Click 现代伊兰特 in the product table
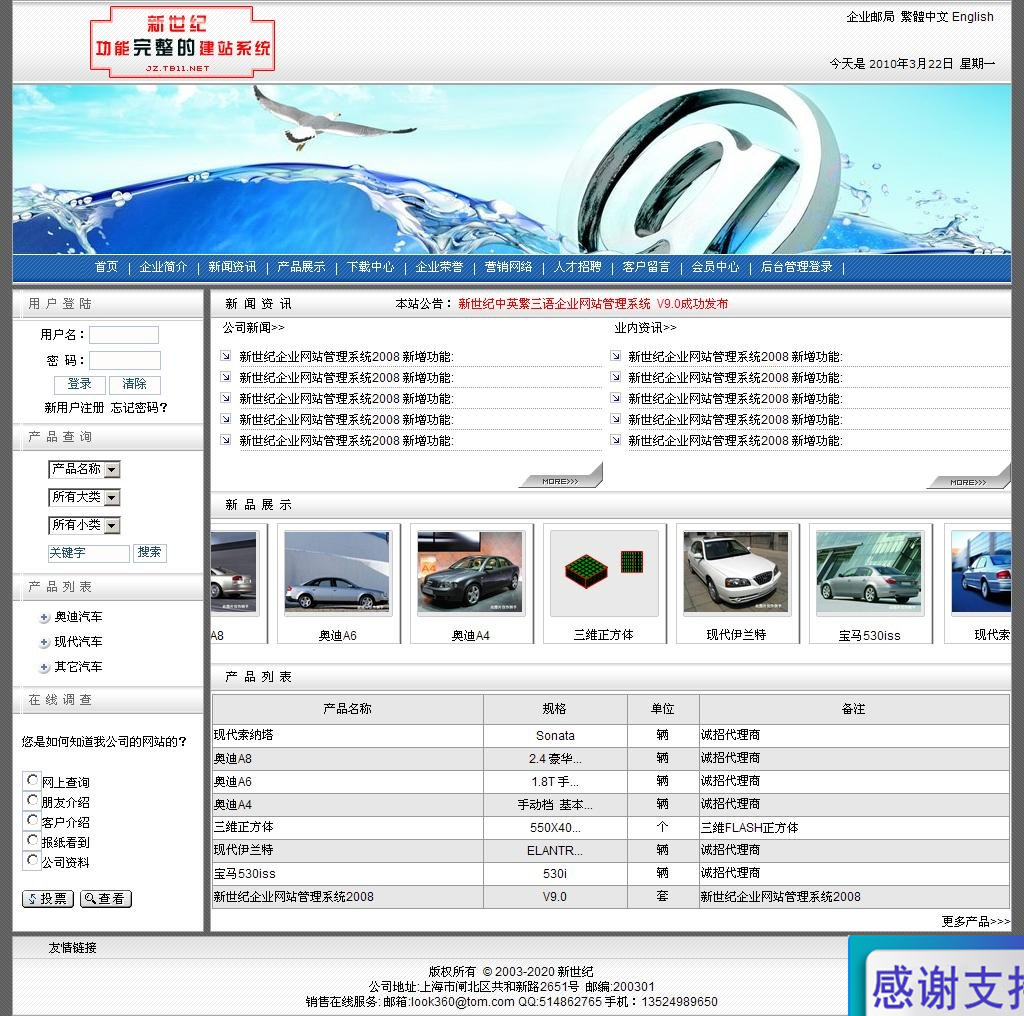Viewport: 1024px width, 1016px height. tap(244, 850)
